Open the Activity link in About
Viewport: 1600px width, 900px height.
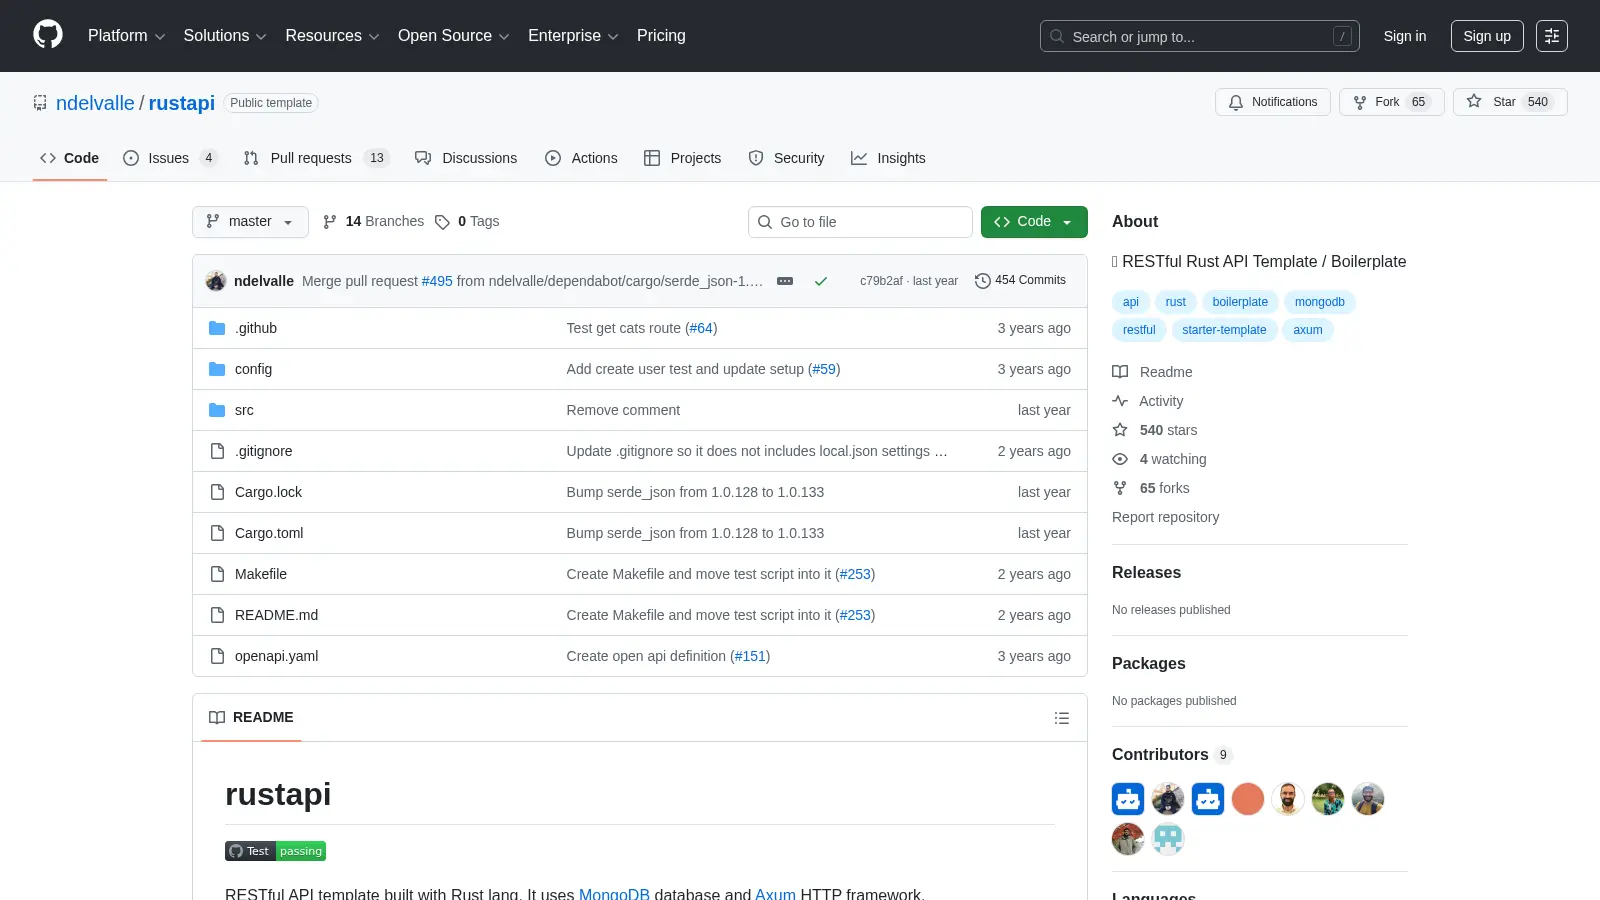(1148, 401)
